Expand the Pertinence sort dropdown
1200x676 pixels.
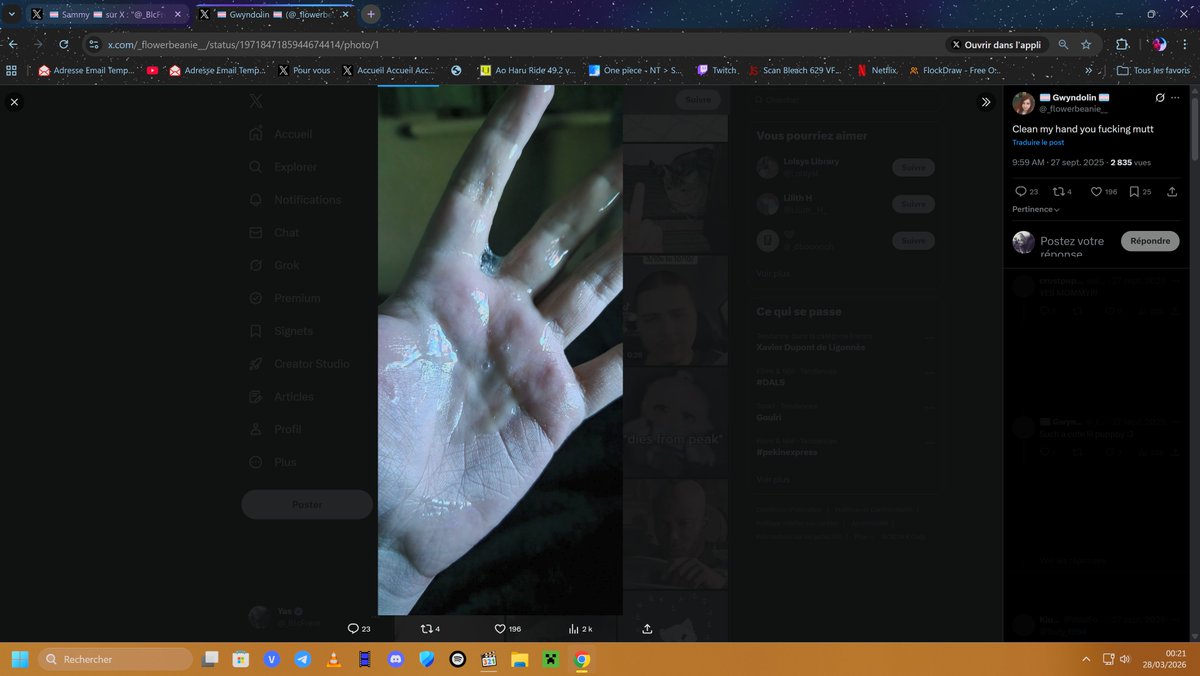(1036, 209)
